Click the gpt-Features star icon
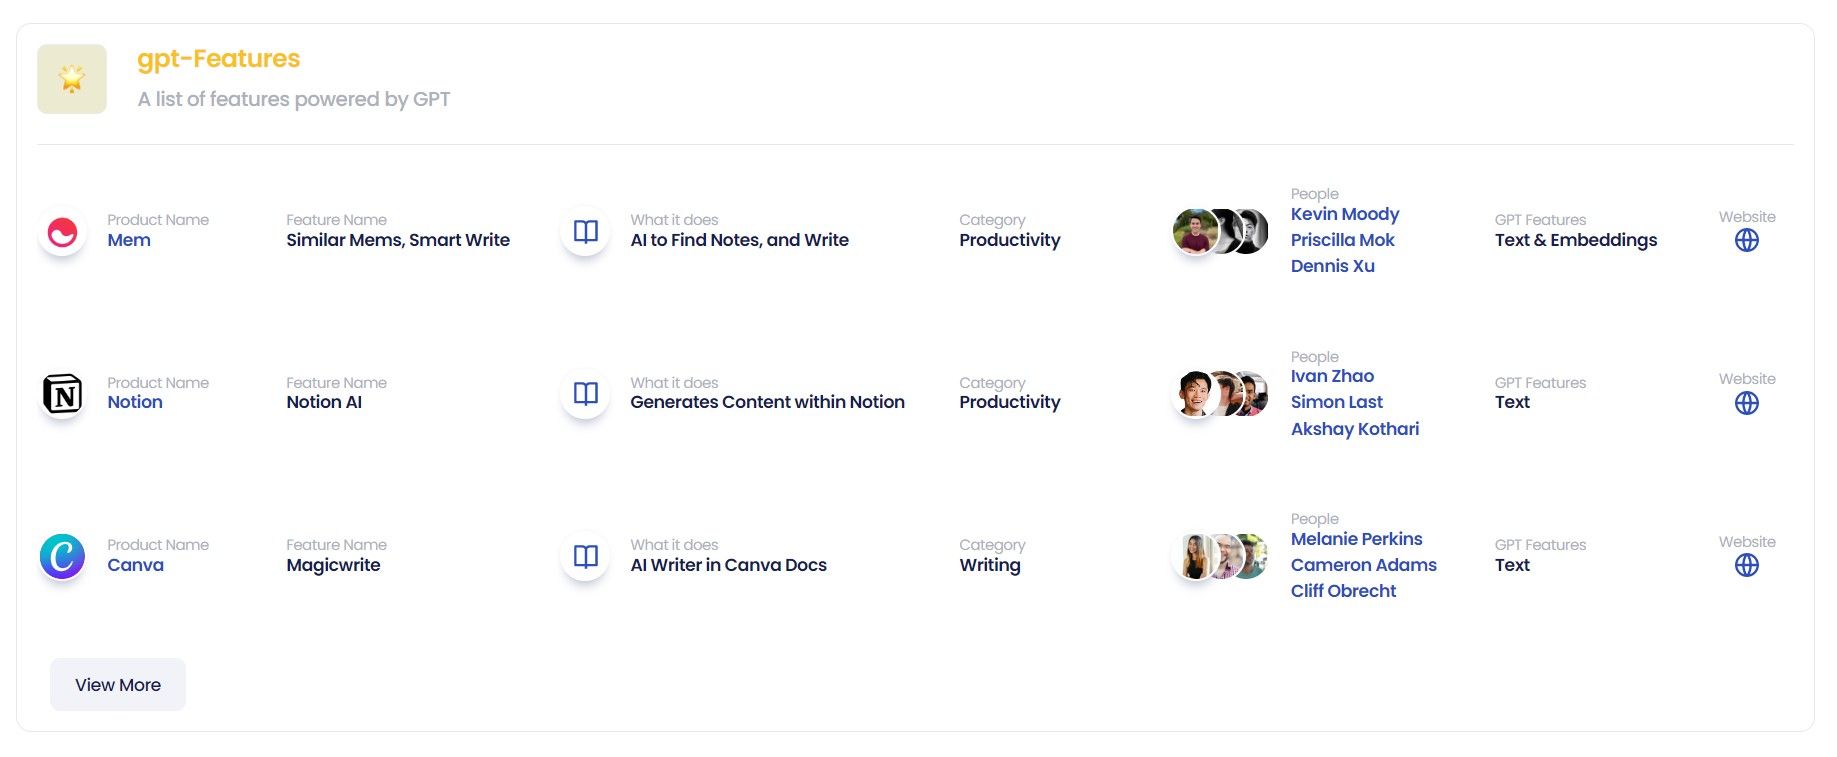The height and width of the screenshot is (757, 1837). [x=72, y=79]
